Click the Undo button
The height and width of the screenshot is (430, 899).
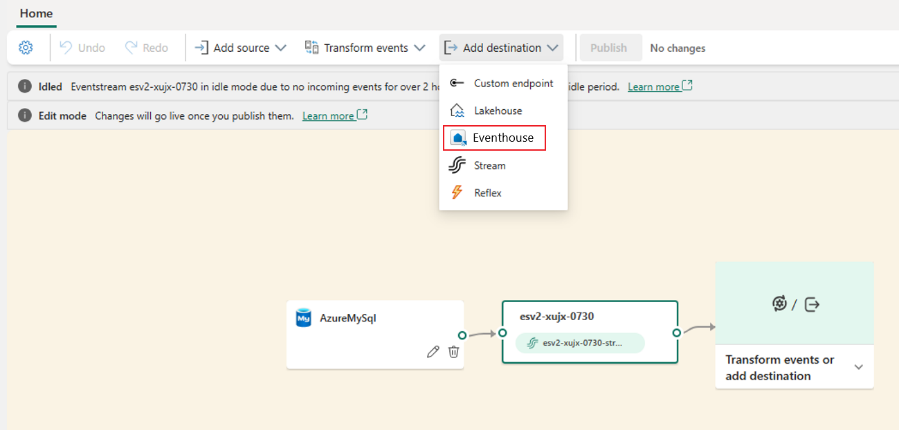pyautogui.click(x=83, y=48)
